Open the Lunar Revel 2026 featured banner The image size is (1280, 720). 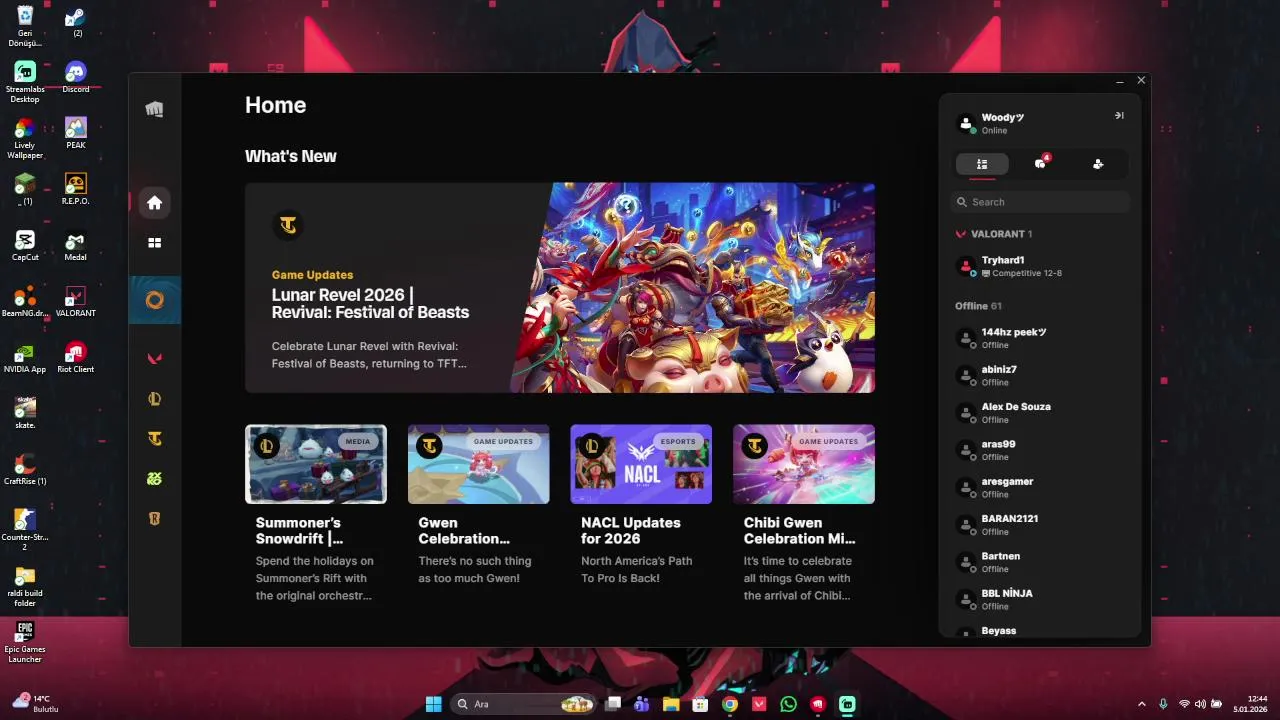coord(560,288)
